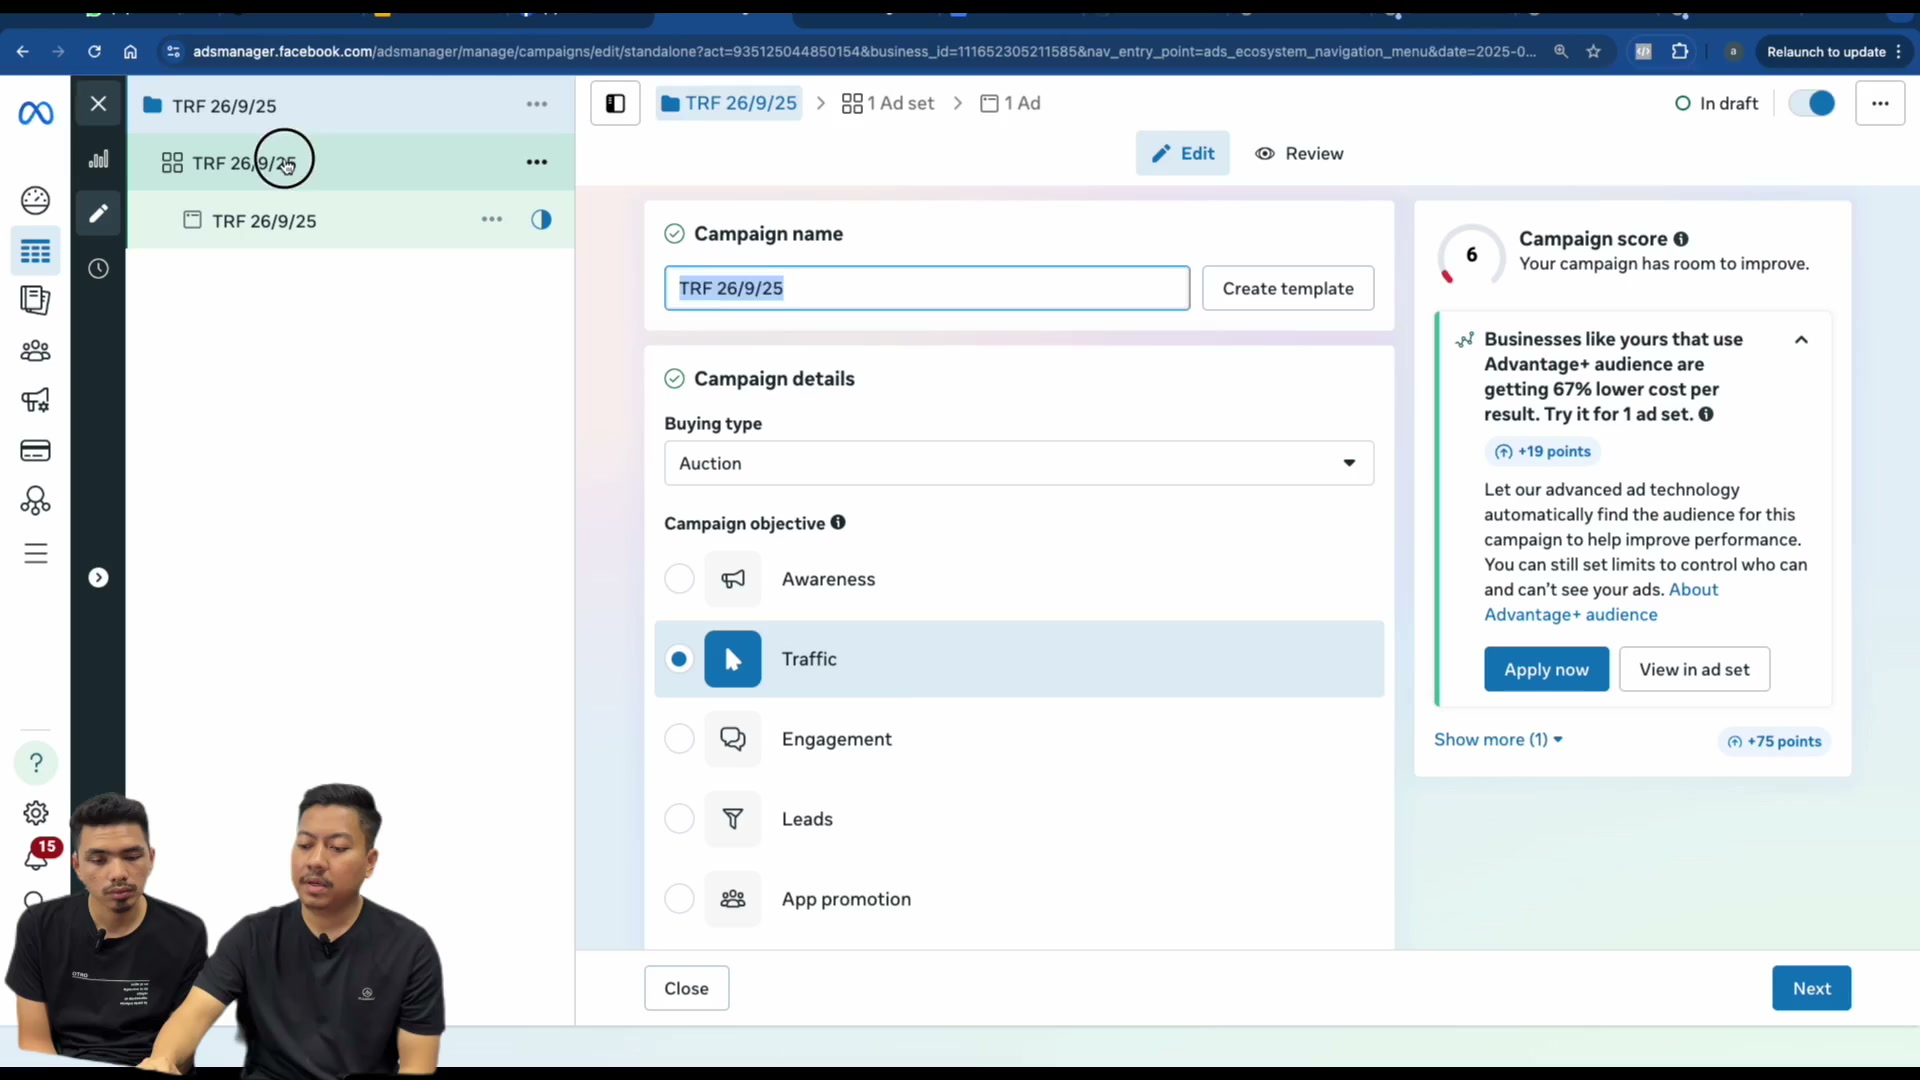Open Campaigns table grid icon in sidebar

click(35, 251)
